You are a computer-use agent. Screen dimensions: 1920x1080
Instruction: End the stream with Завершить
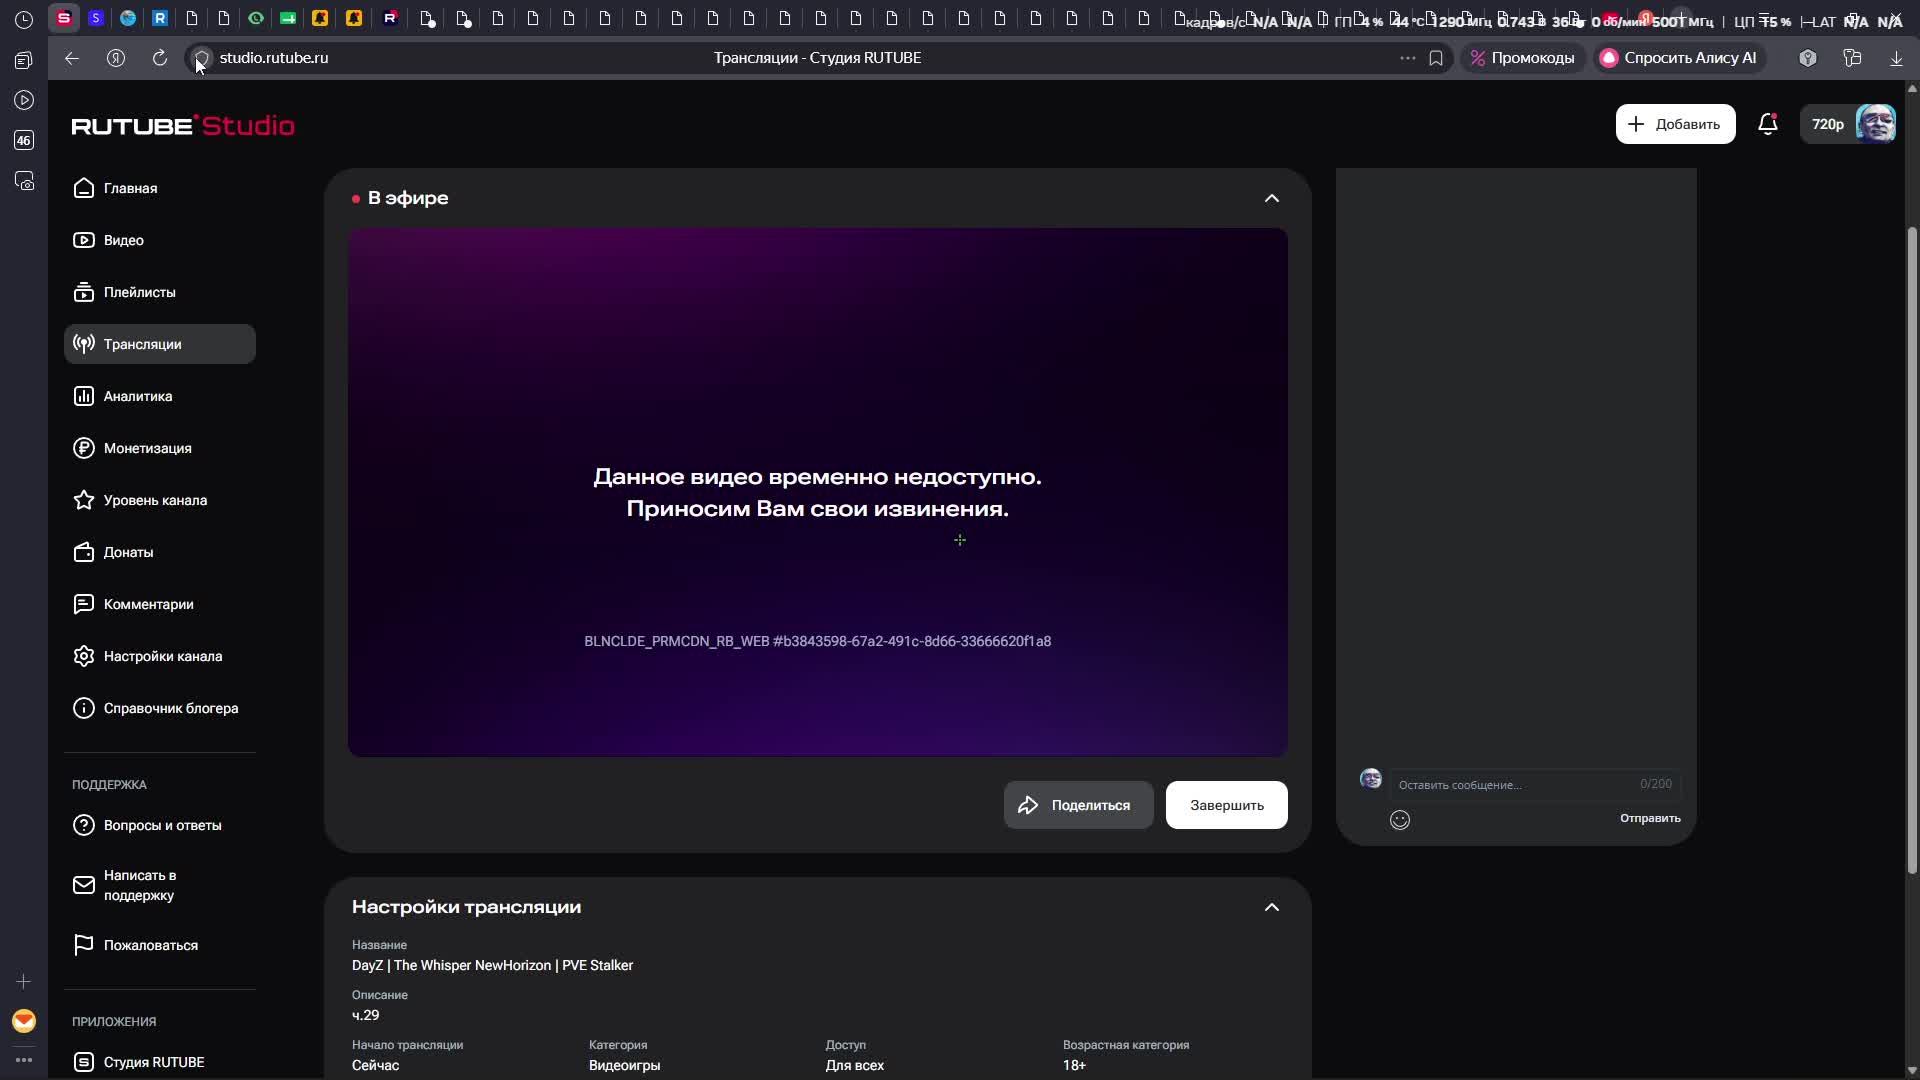point(1227,805)
